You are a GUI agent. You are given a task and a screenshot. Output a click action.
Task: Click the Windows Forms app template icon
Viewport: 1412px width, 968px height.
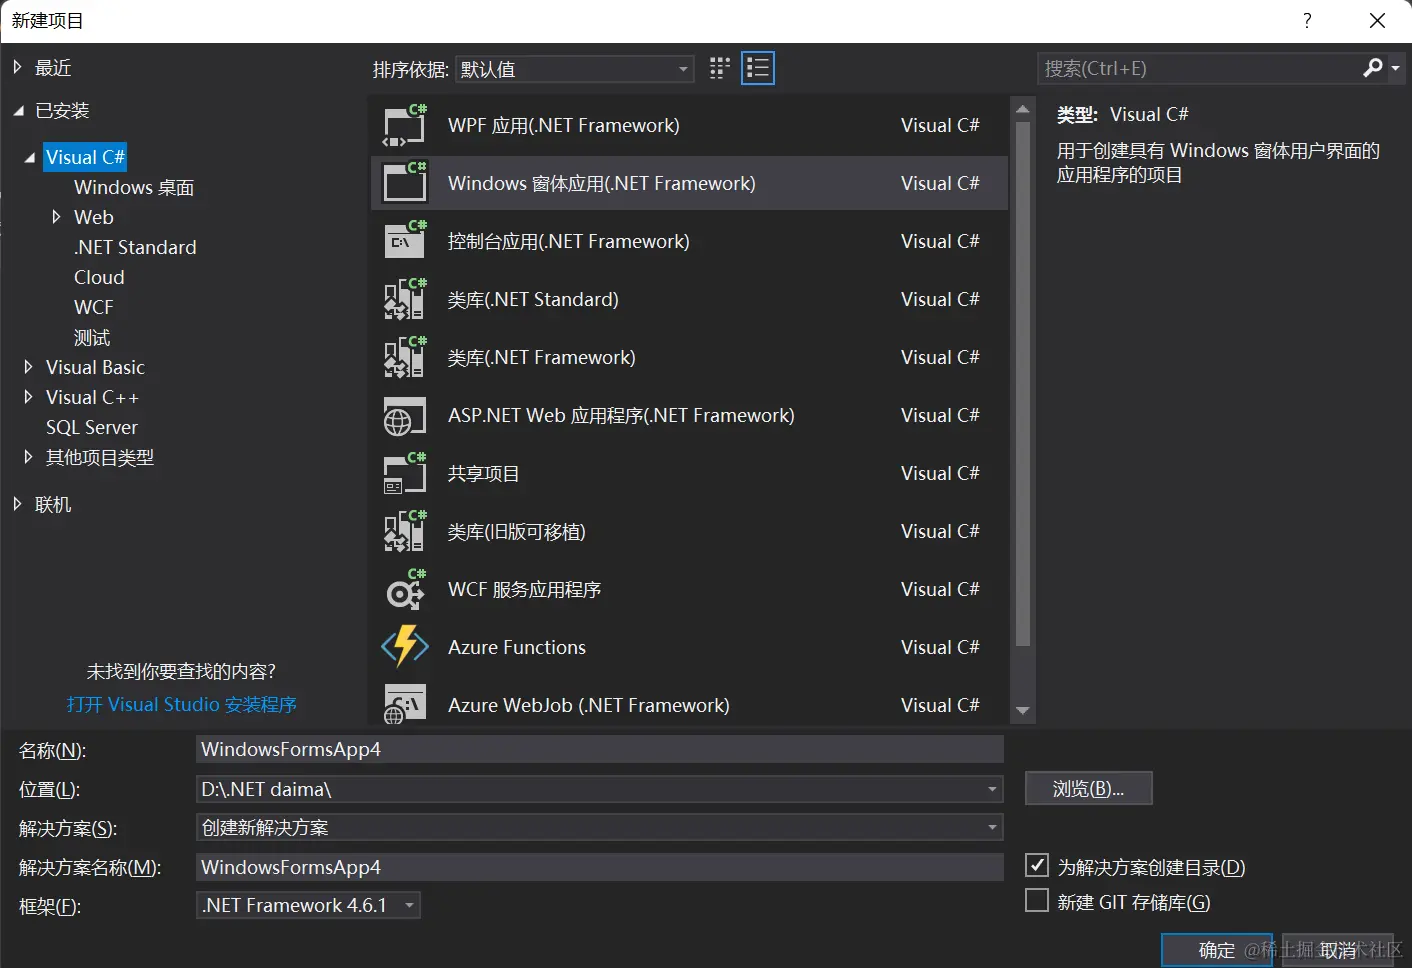click(405, 183)
